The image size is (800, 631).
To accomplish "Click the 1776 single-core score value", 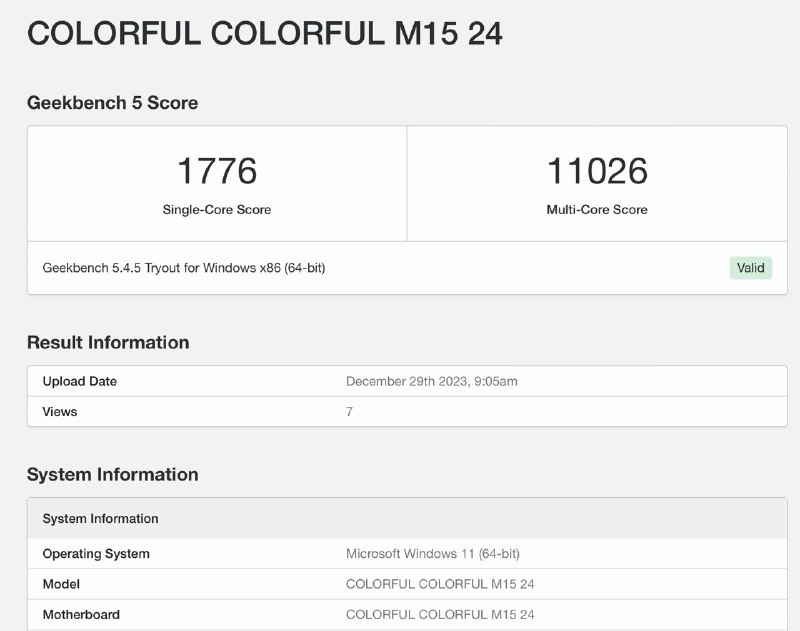I will click(217, 170).
